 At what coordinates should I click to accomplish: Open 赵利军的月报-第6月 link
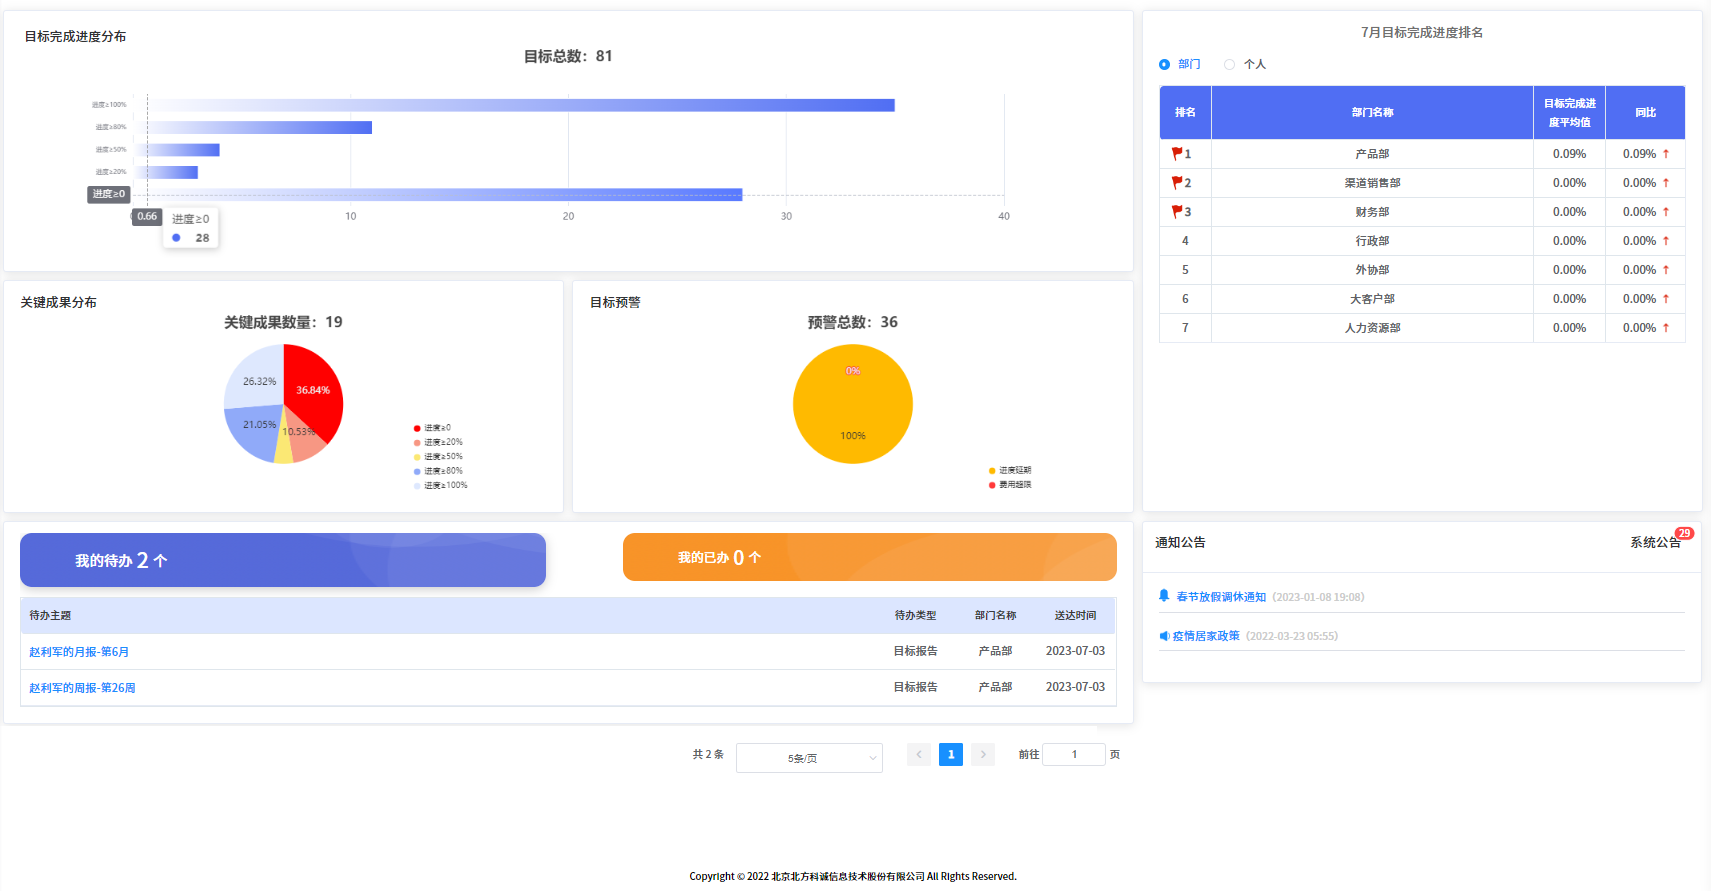point(79,652)
